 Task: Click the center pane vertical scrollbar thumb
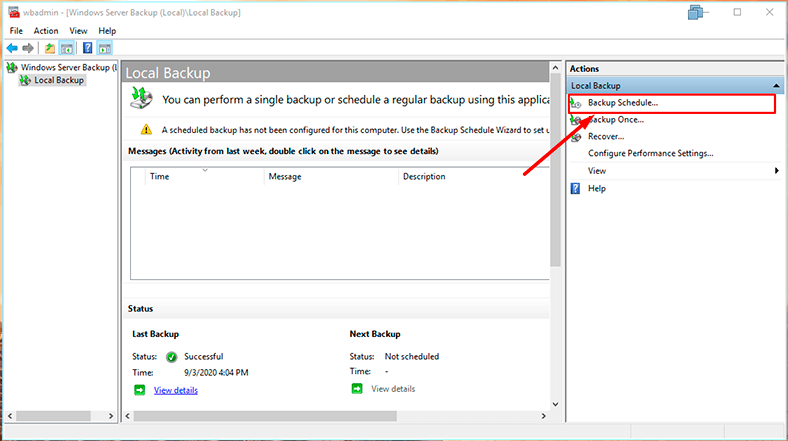pyautogui.click(x=555, y=170)
